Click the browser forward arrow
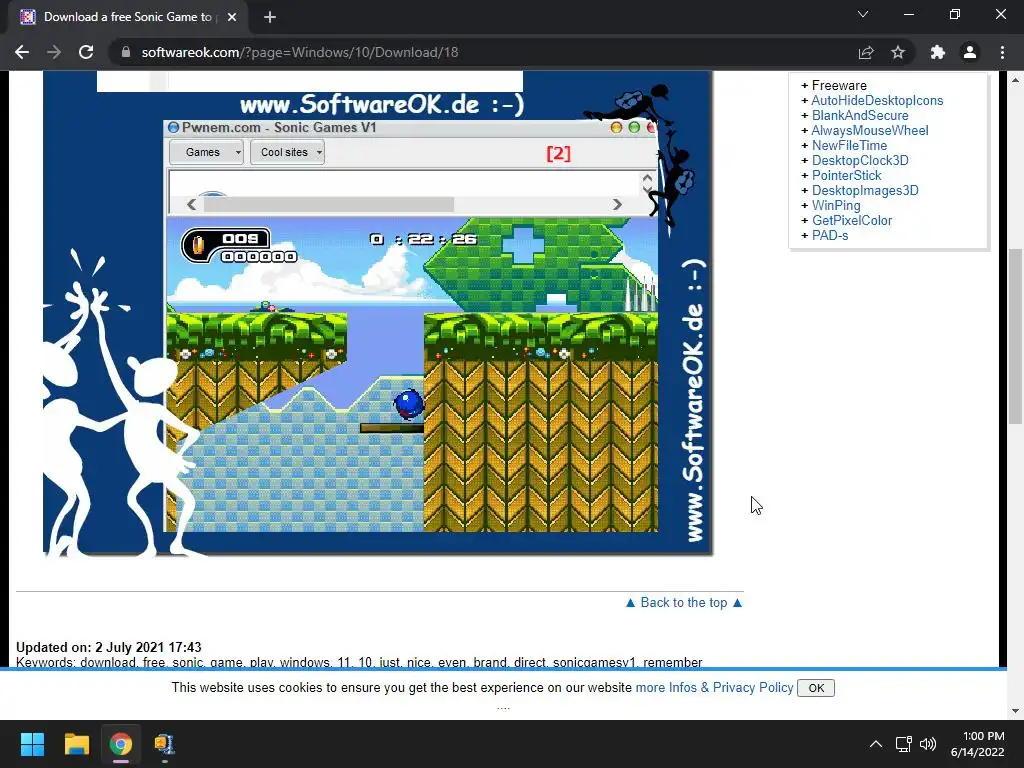This screenshot has height=768, width=1024. (54, 52)
